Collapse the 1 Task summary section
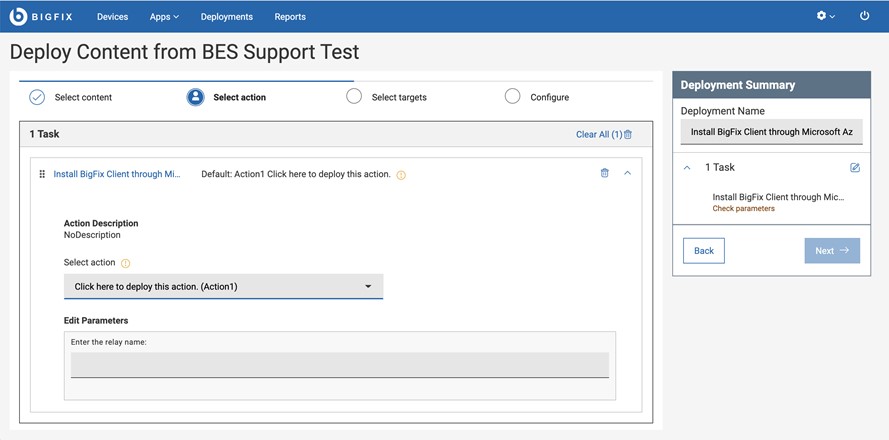This screenshot has height=440, width=889. (687, 168)
